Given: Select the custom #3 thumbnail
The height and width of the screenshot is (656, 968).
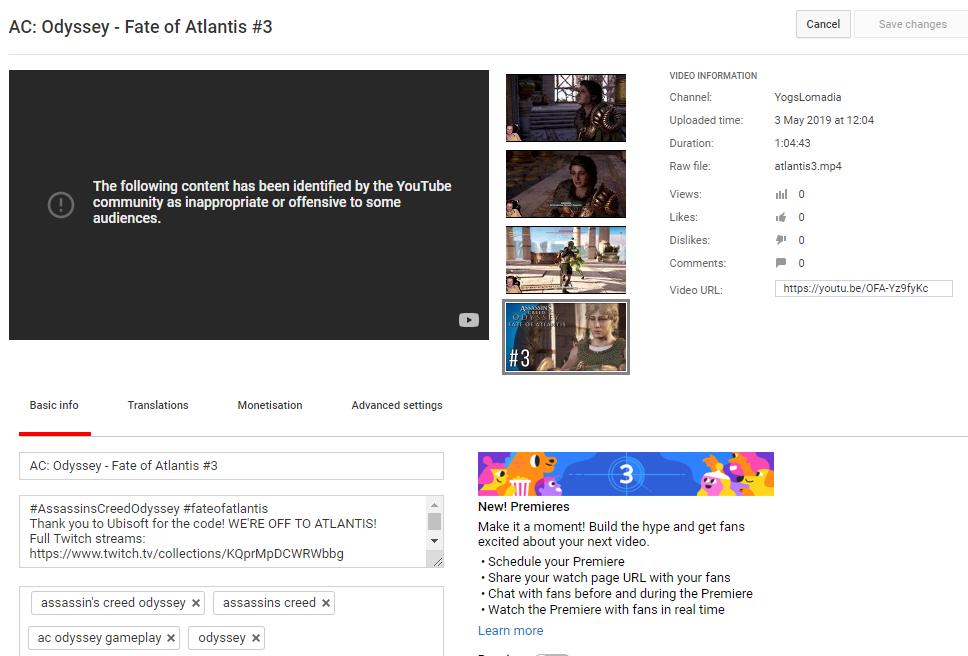Looking at the screenshot, I should [x=565, y=337].
